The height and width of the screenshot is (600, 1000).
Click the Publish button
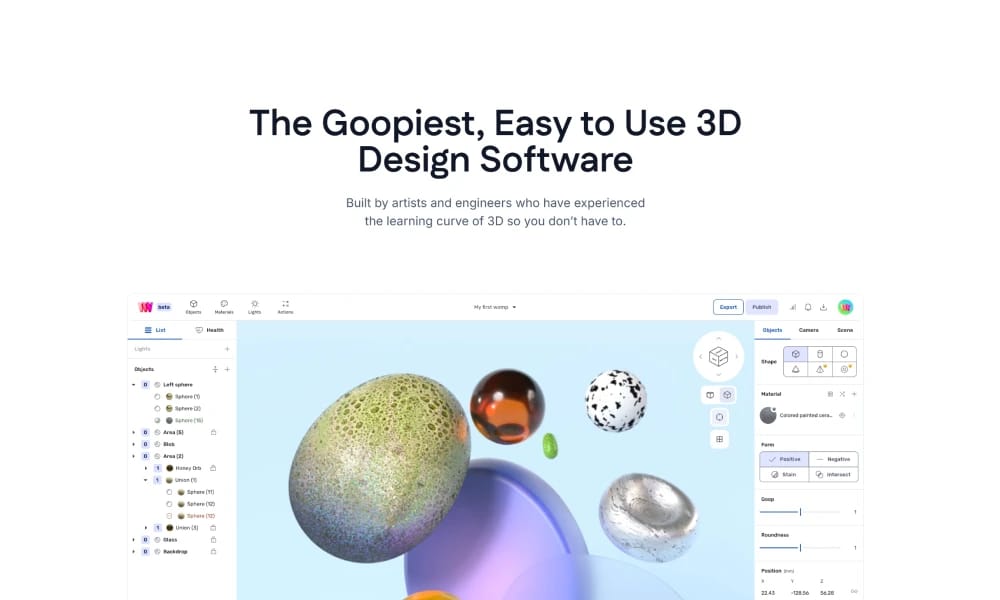tap(761, 307)
